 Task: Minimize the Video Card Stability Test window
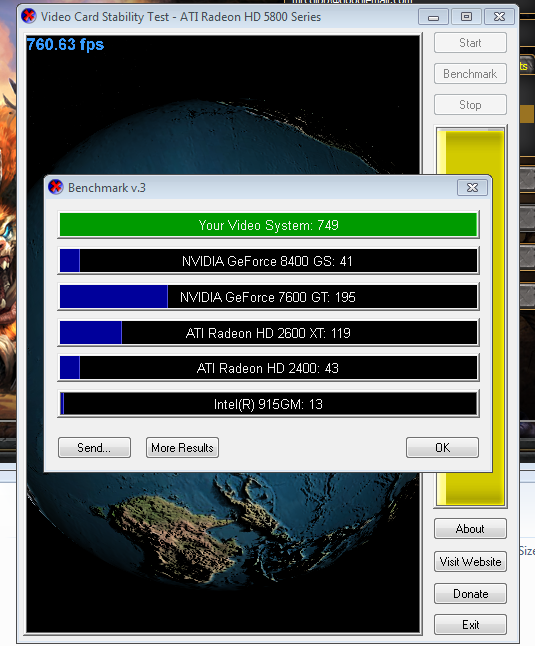pyautogui.click(x=433, y=17)
